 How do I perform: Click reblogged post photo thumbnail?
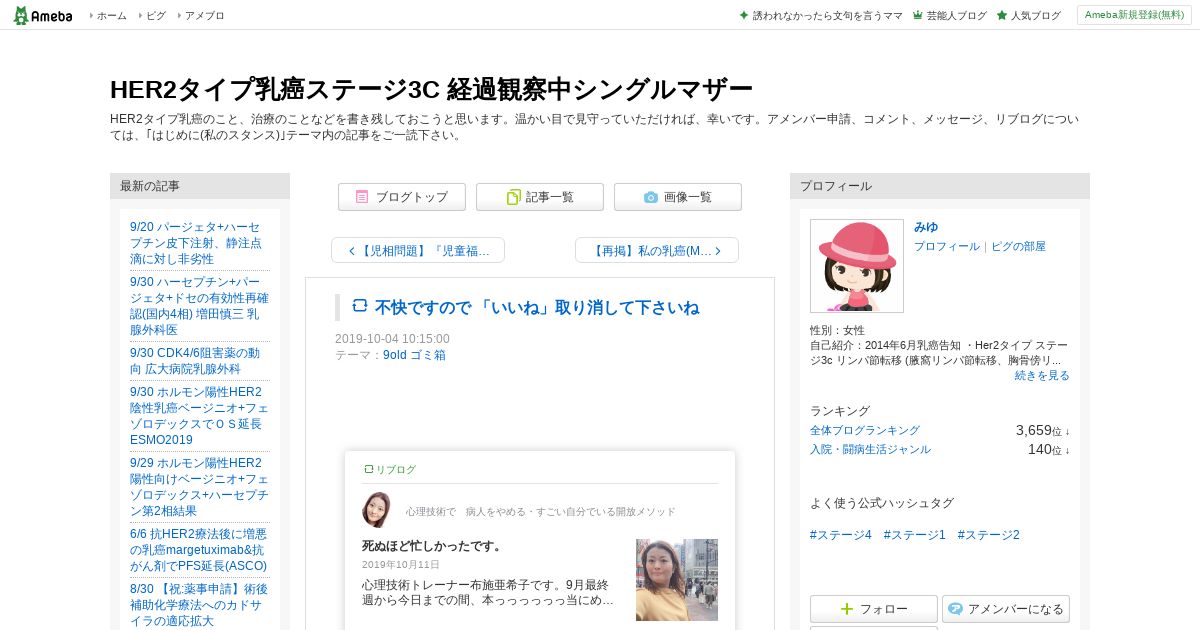pyautogui.click(x=677, y=580)
